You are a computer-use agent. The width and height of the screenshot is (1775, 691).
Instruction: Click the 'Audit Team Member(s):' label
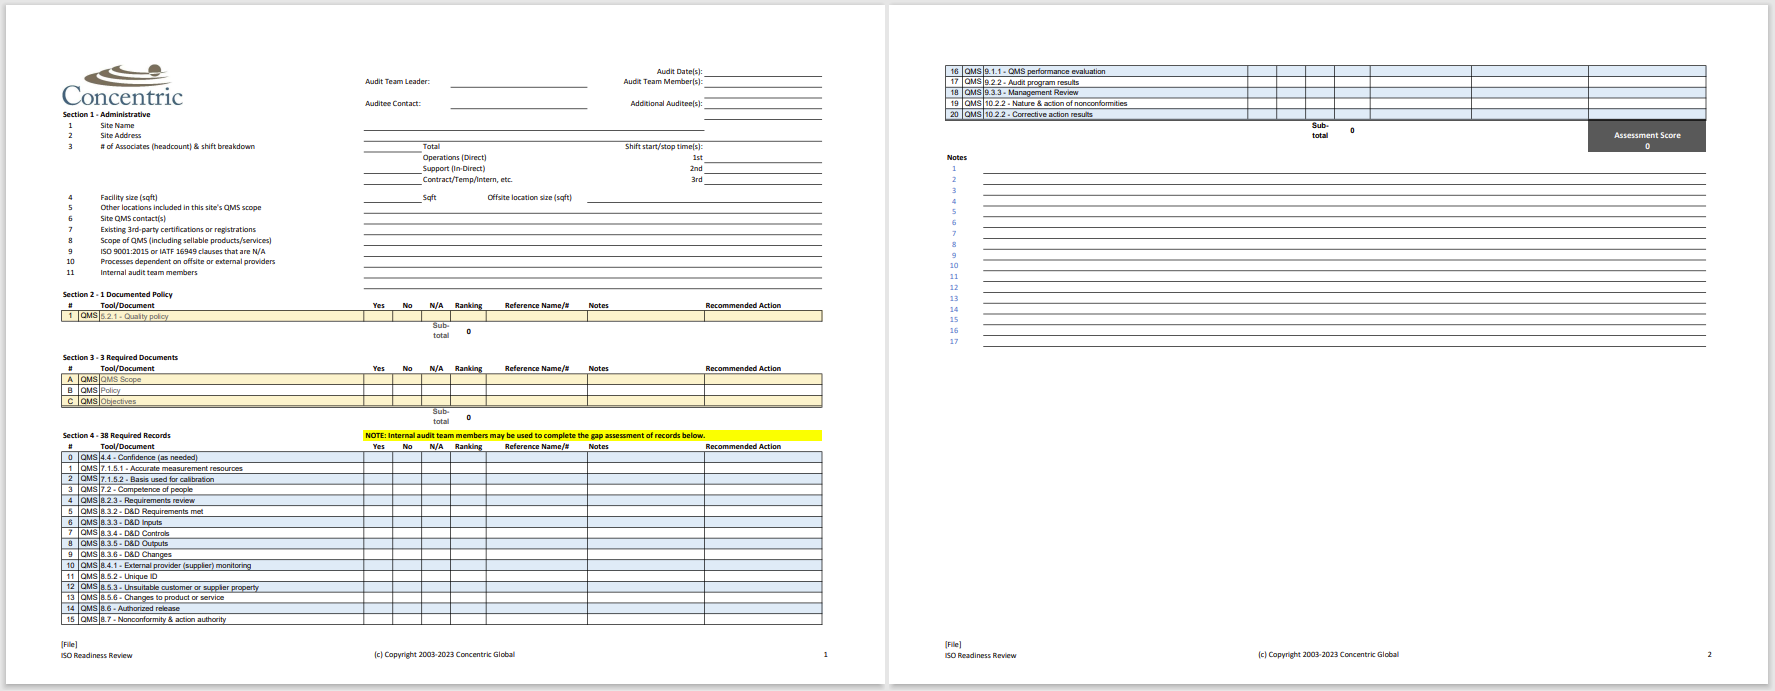663,82
